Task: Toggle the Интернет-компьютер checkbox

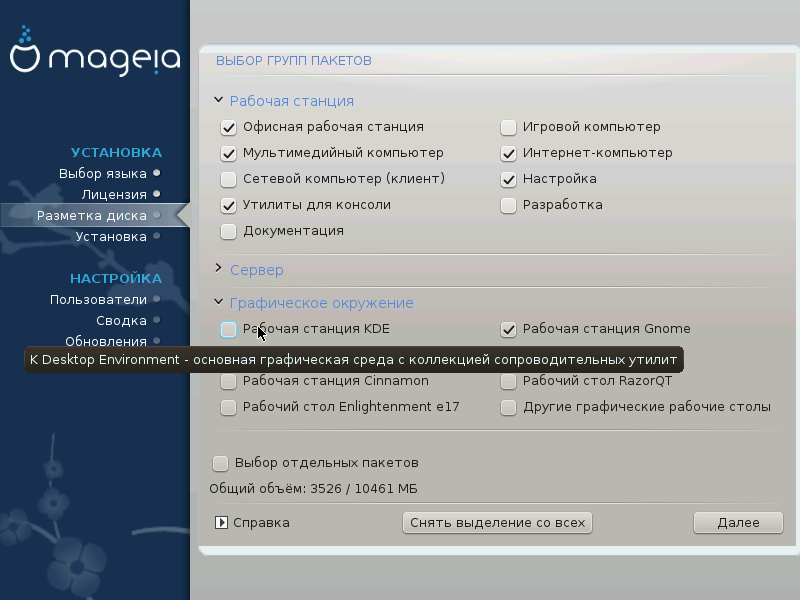Action: coord(508,153)
